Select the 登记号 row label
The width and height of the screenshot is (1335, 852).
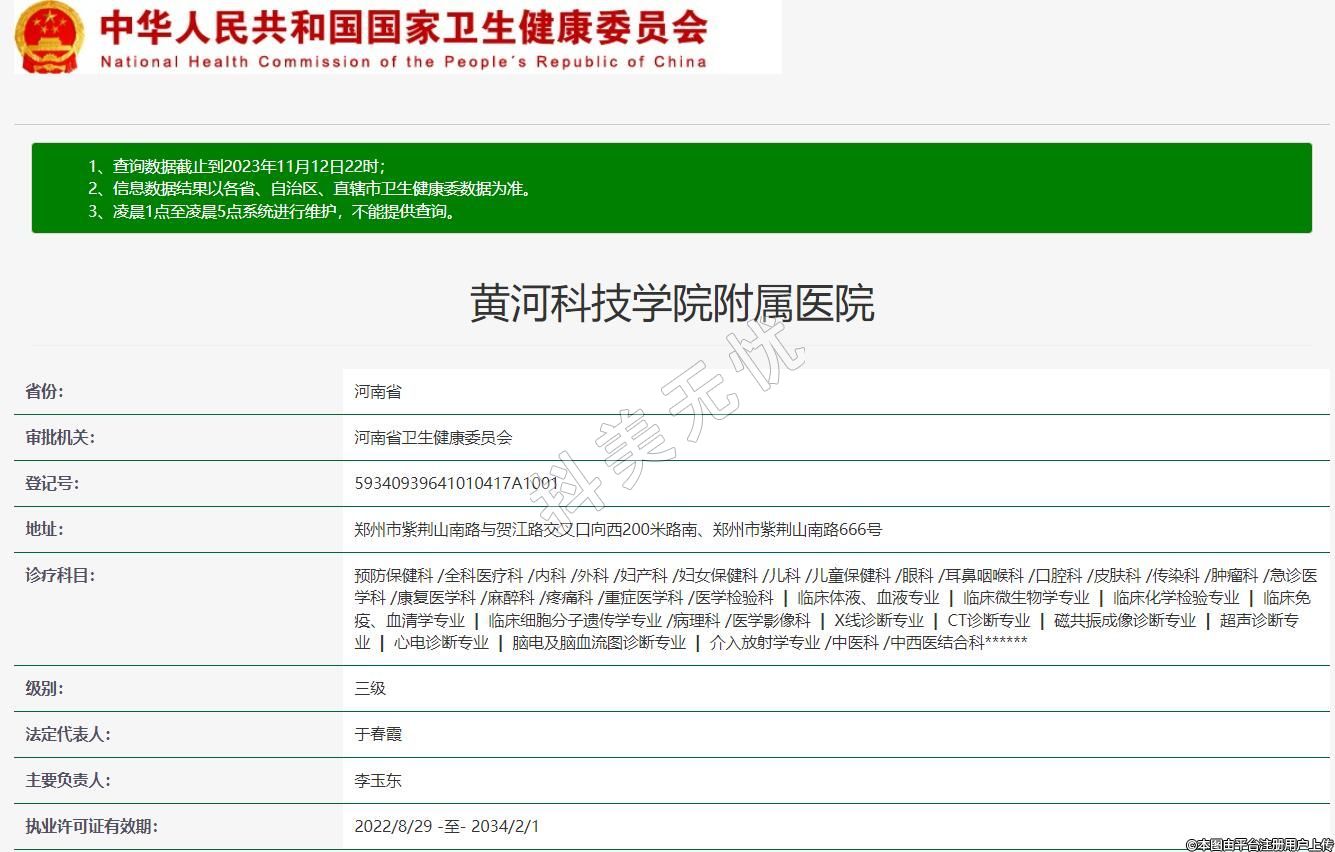(x=52, y=483)
